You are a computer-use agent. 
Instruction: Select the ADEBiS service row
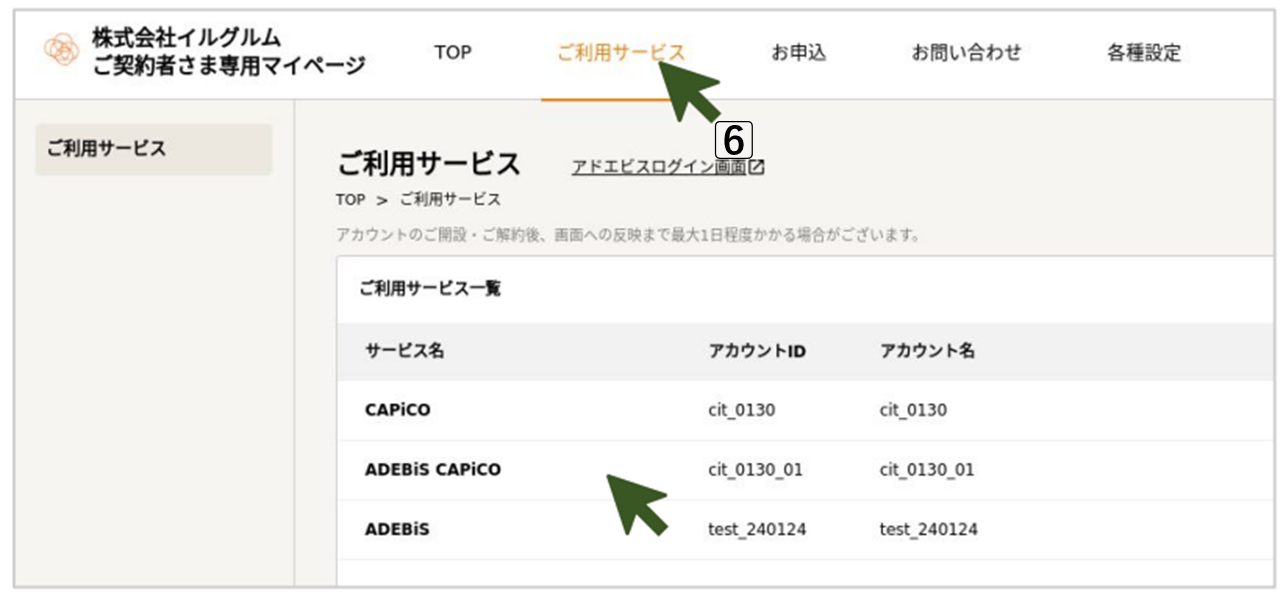tap(397, 530)
